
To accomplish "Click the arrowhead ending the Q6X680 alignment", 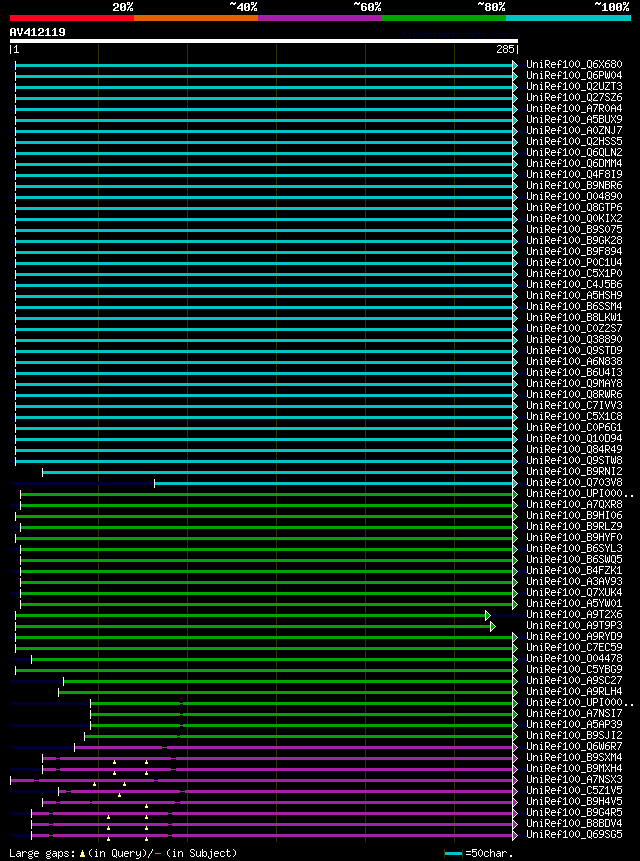I will click(515, 65).
